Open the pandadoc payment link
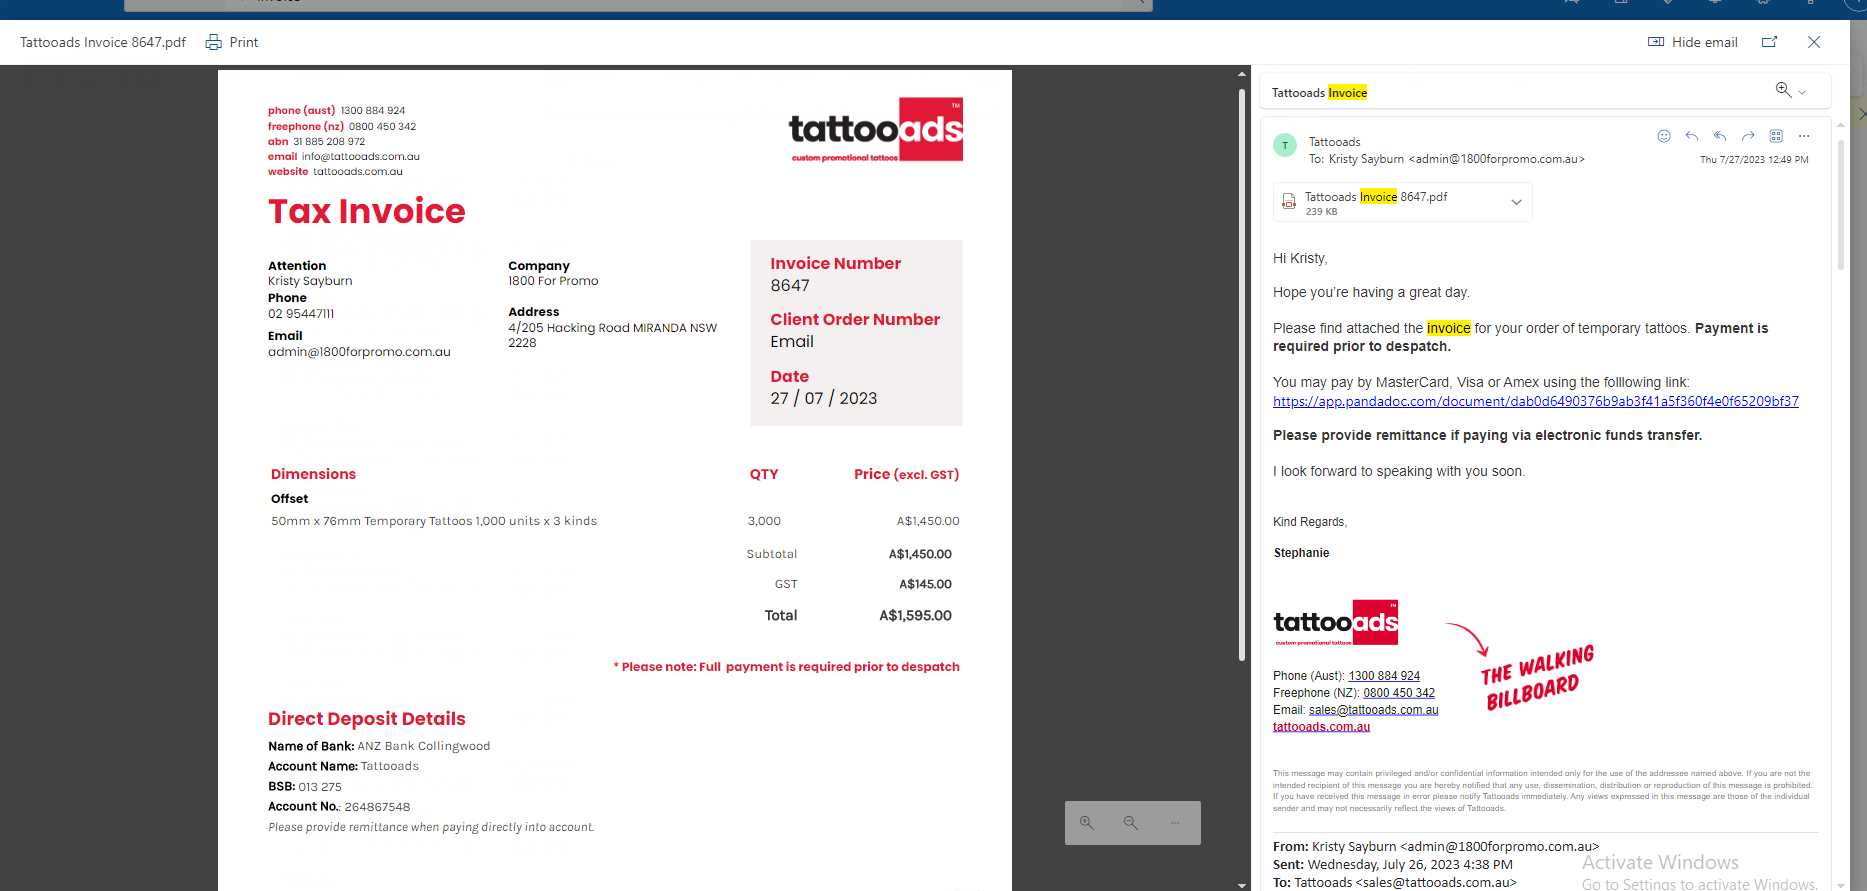 [x=1535, y=401]
